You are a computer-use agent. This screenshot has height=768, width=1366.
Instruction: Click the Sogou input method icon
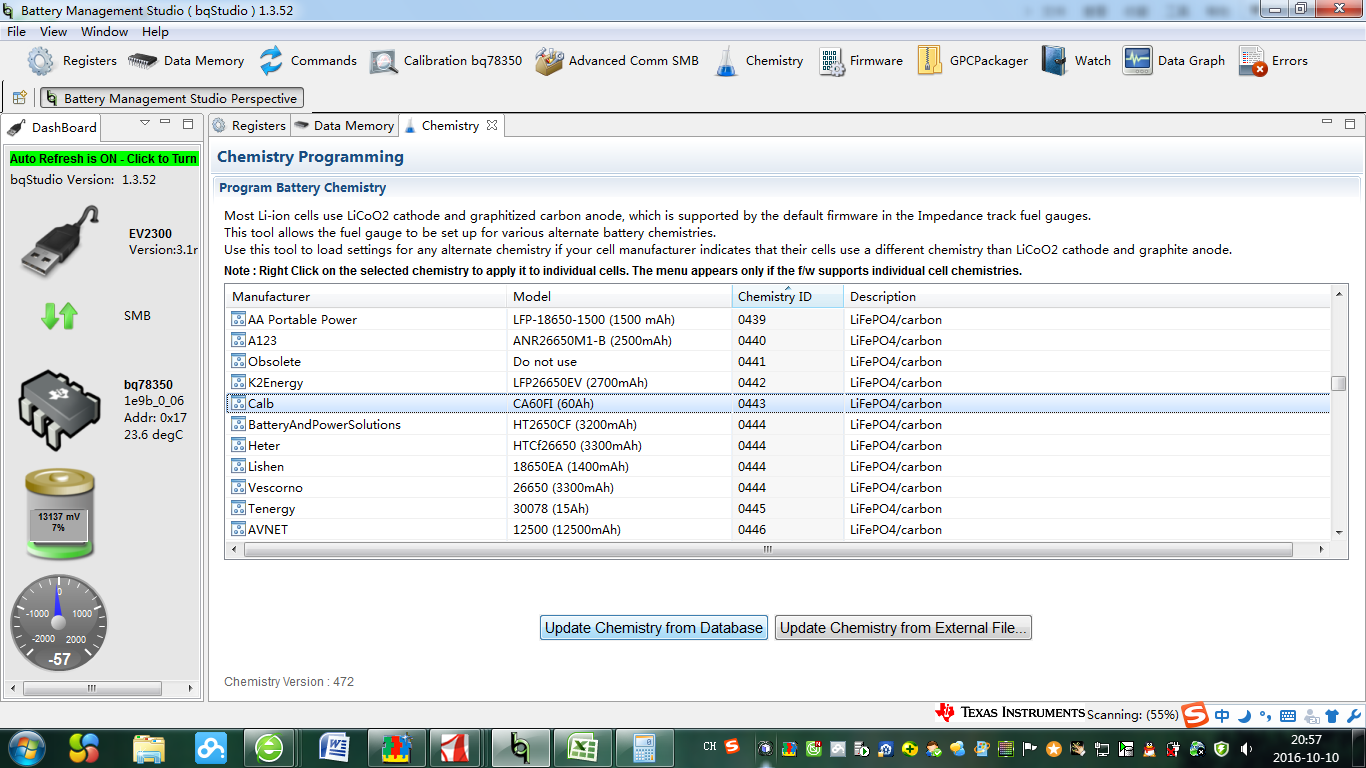1195,716
